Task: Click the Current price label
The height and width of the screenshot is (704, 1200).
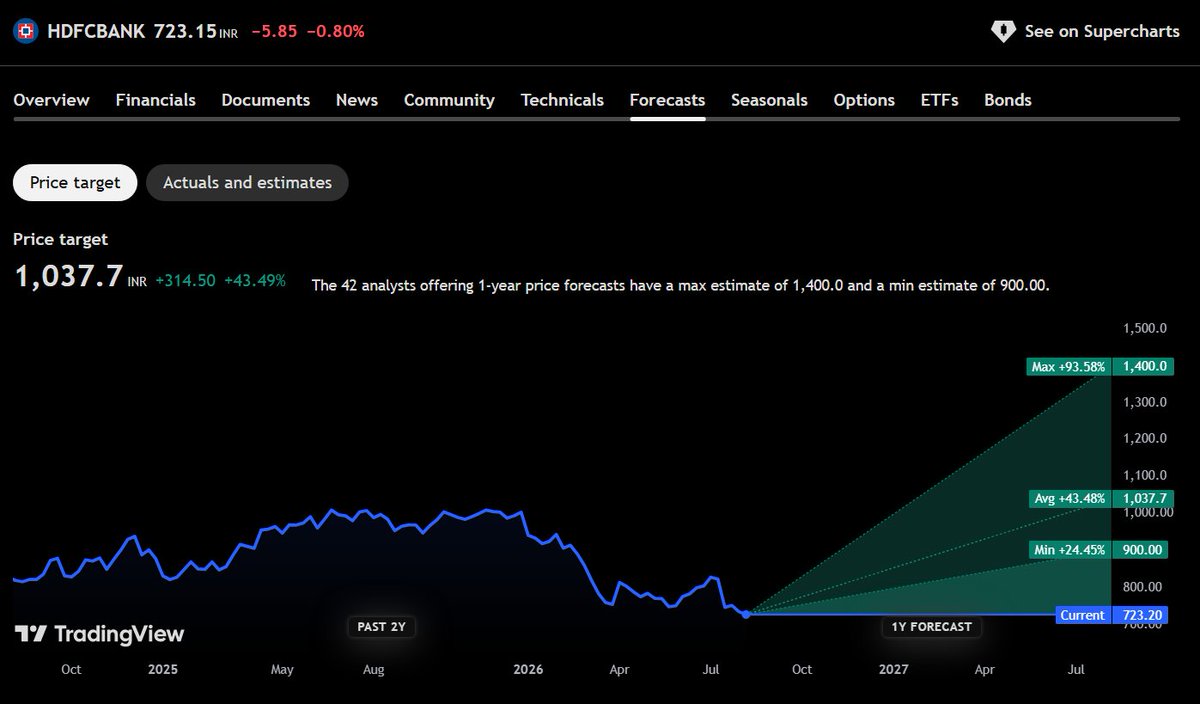Action: click(1083, 615)
